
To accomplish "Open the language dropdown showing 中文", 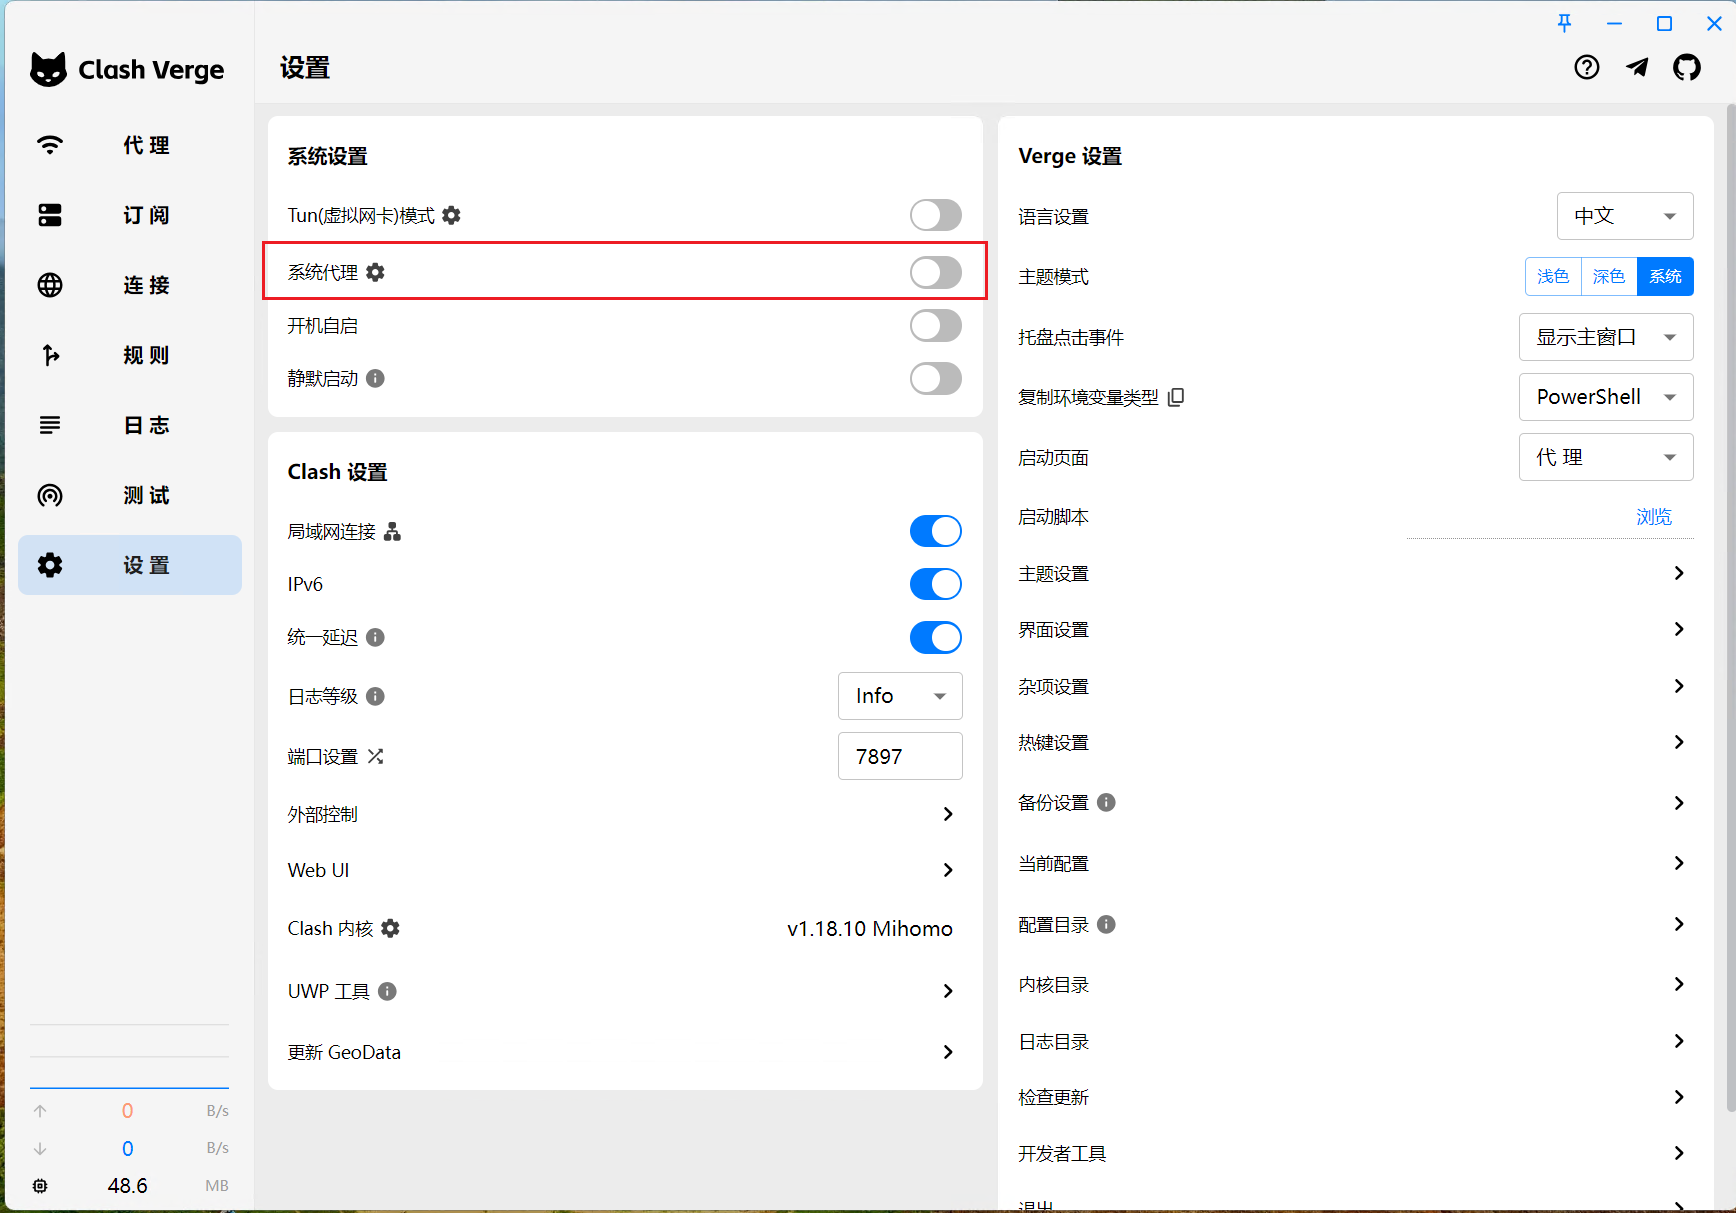I will 1624,216.
